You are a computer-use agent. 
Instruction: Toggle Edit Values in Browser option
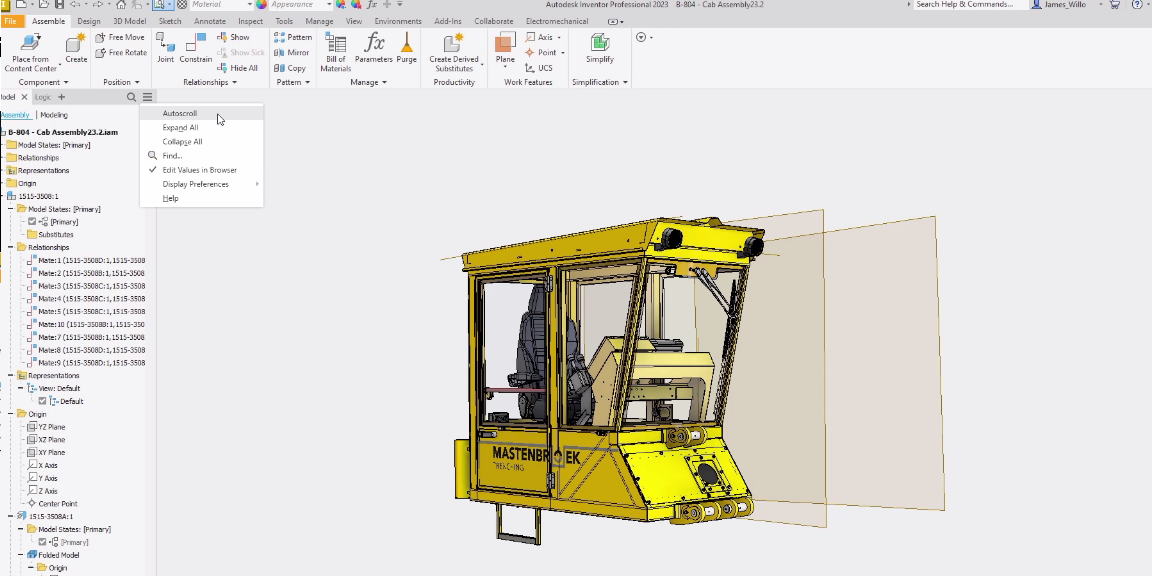(199, 170)
